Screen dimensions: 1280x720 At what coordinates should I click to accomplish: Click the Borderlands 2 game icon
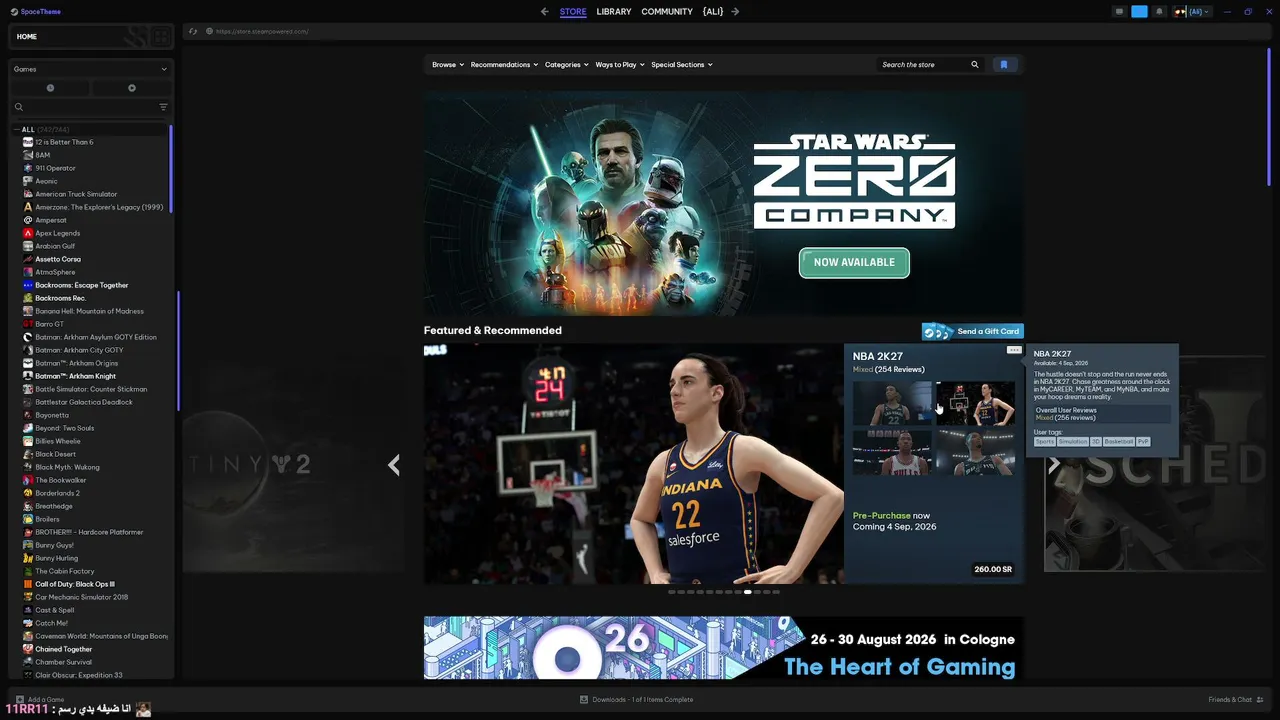click(x=28, y=493)
